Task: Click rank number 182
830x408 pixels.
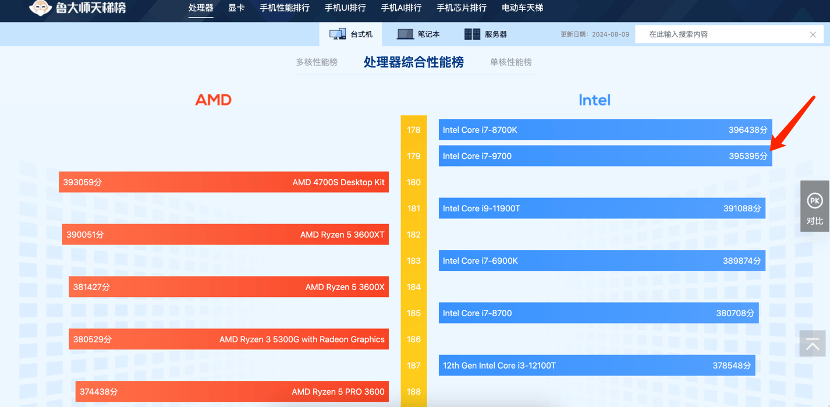Action: coord(413,234)
